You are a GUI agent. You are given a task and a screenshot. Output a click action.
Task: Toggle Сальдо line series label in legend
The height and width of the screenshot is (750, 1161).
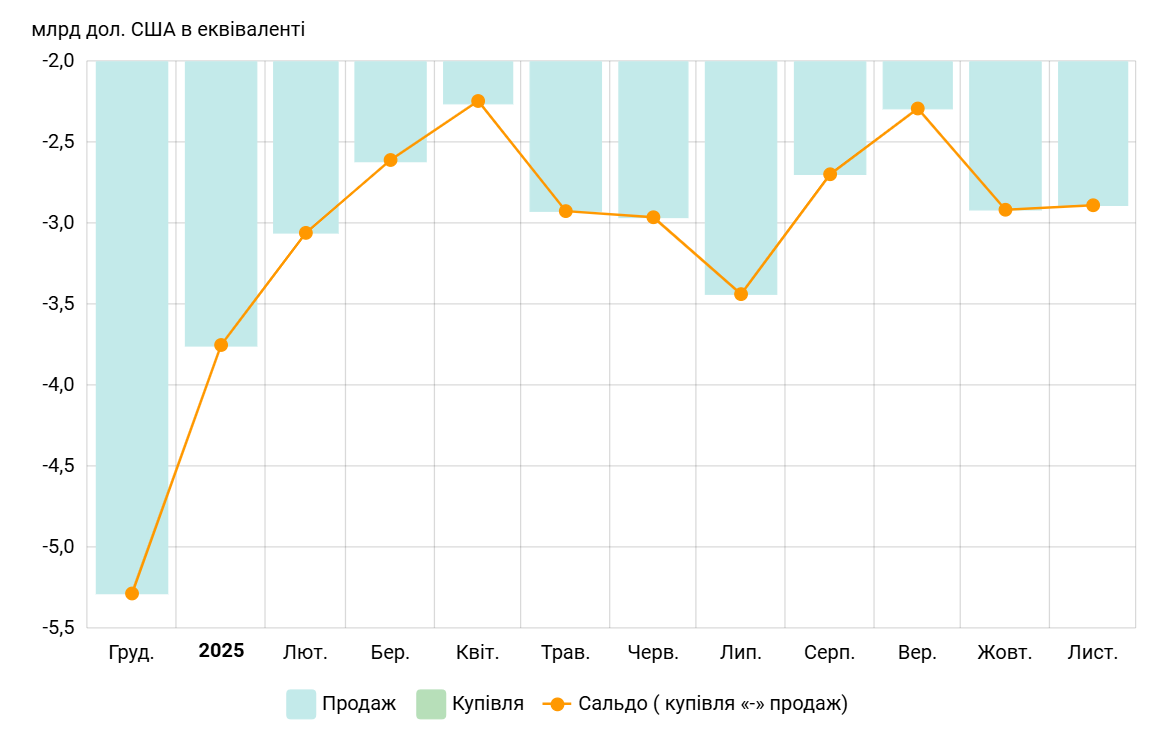[712, 704]
